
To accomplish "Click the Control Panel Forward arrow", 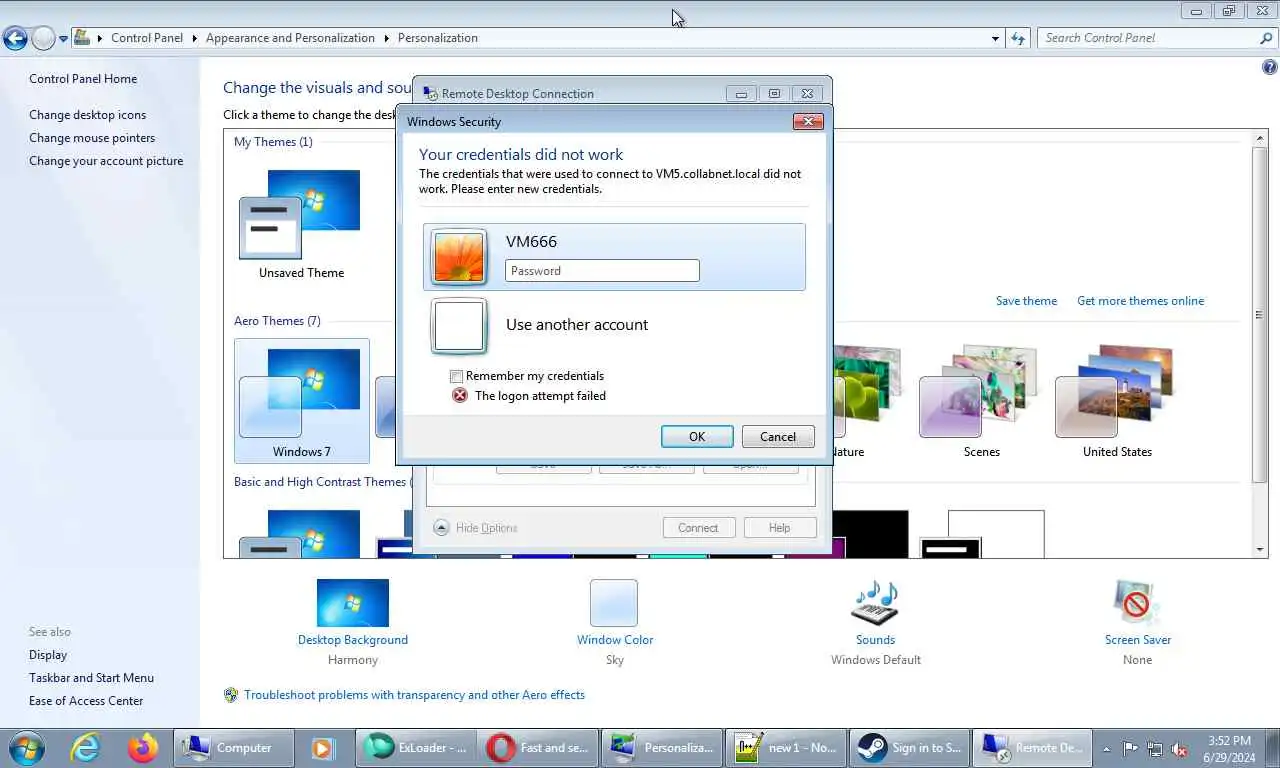I will [x=43, y=38].
